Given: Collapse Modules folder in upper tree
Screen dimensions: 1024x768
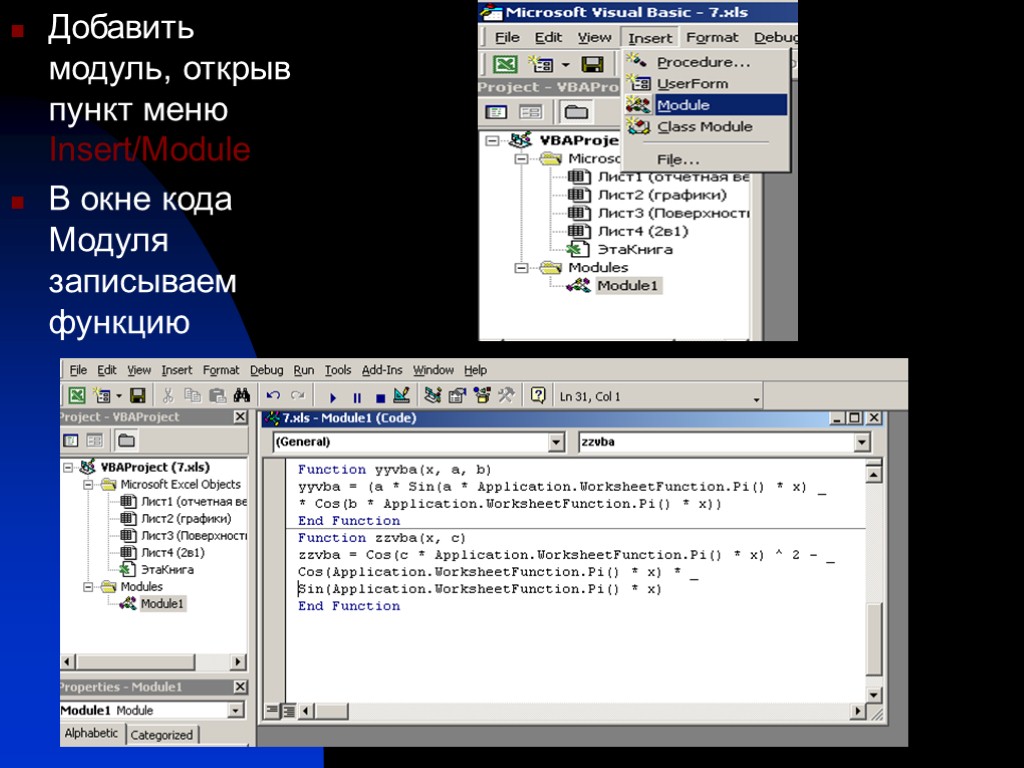Looking at the screenshot, I should (x=521, y=268).
